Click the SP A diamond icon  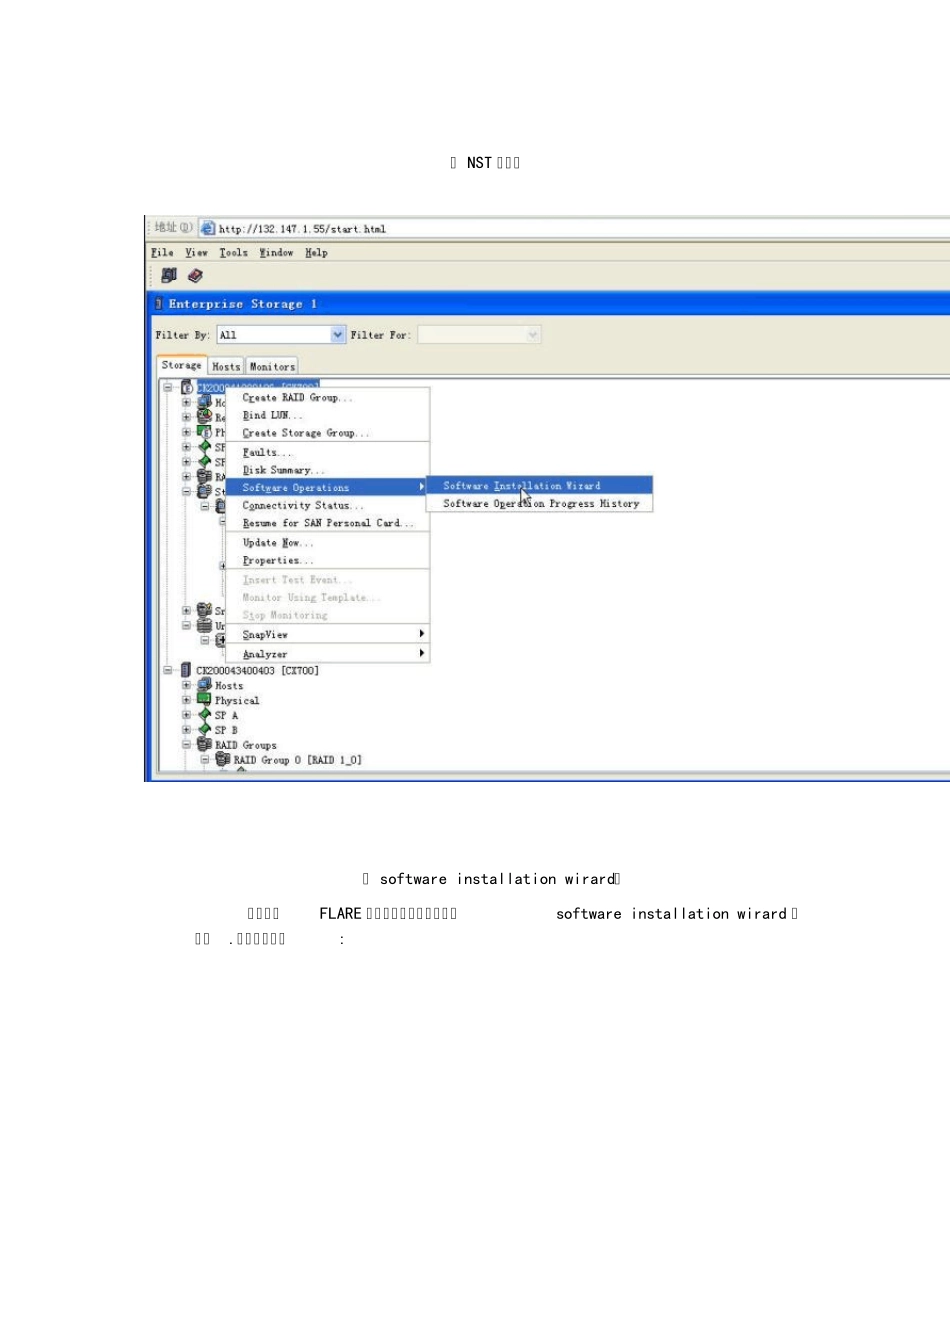click(x=204, y=715)
